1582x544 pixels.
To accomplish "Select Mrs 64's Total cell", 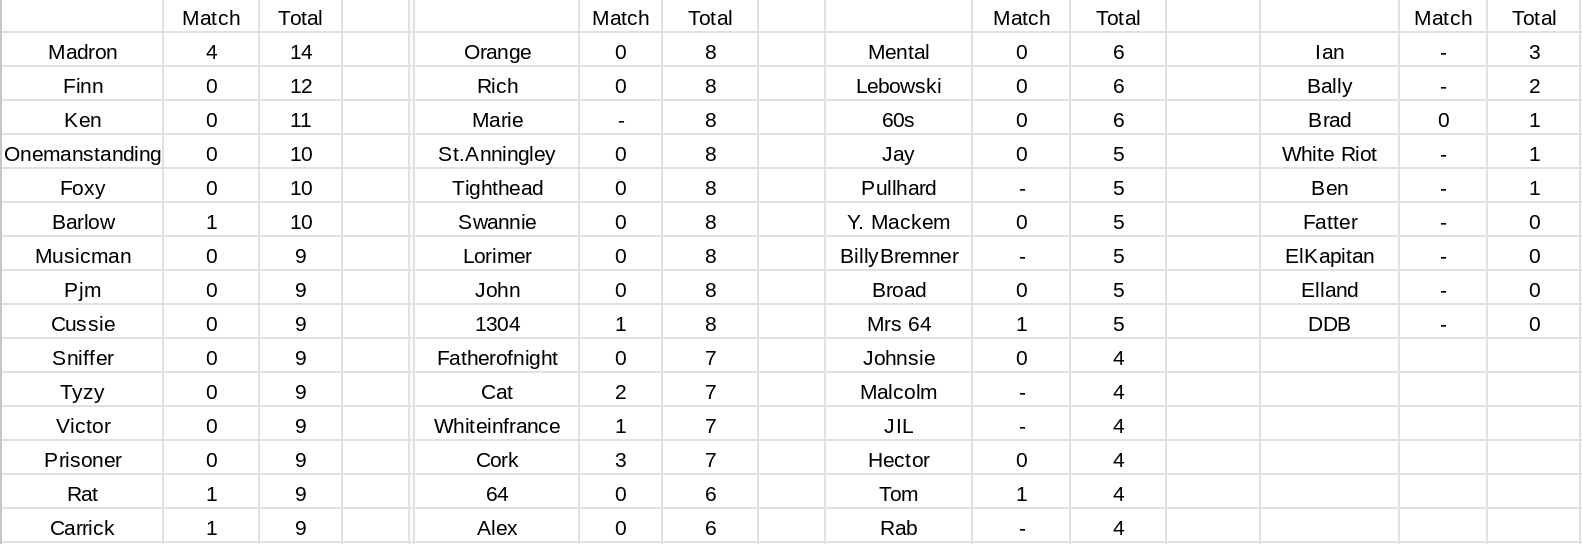I will click(x=1118, y=324).
